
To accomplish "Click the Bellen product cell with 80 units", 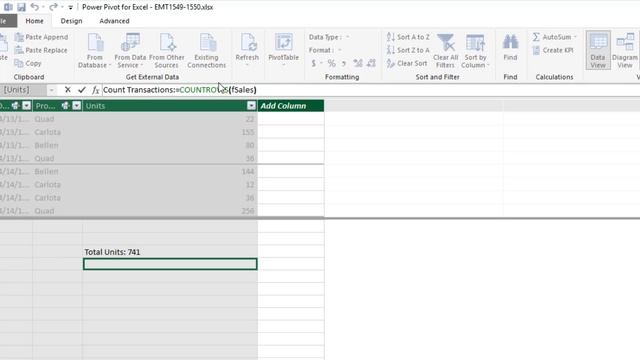I will [58, 145].
